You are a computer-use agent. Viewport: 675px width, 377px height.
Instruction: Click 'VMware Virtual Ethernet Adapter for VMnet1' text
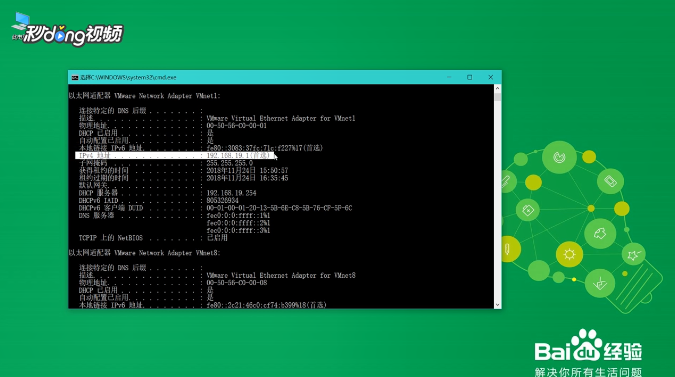[281, 118]
